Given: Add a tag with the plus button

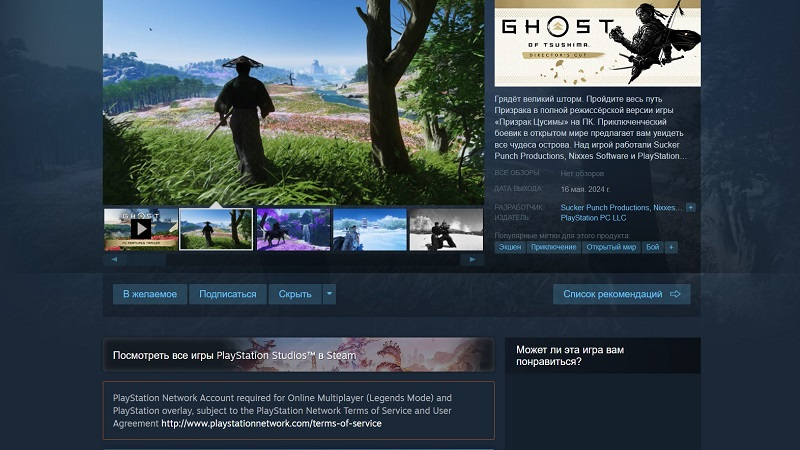Looking at the screenshot, I should pos(671,247).
